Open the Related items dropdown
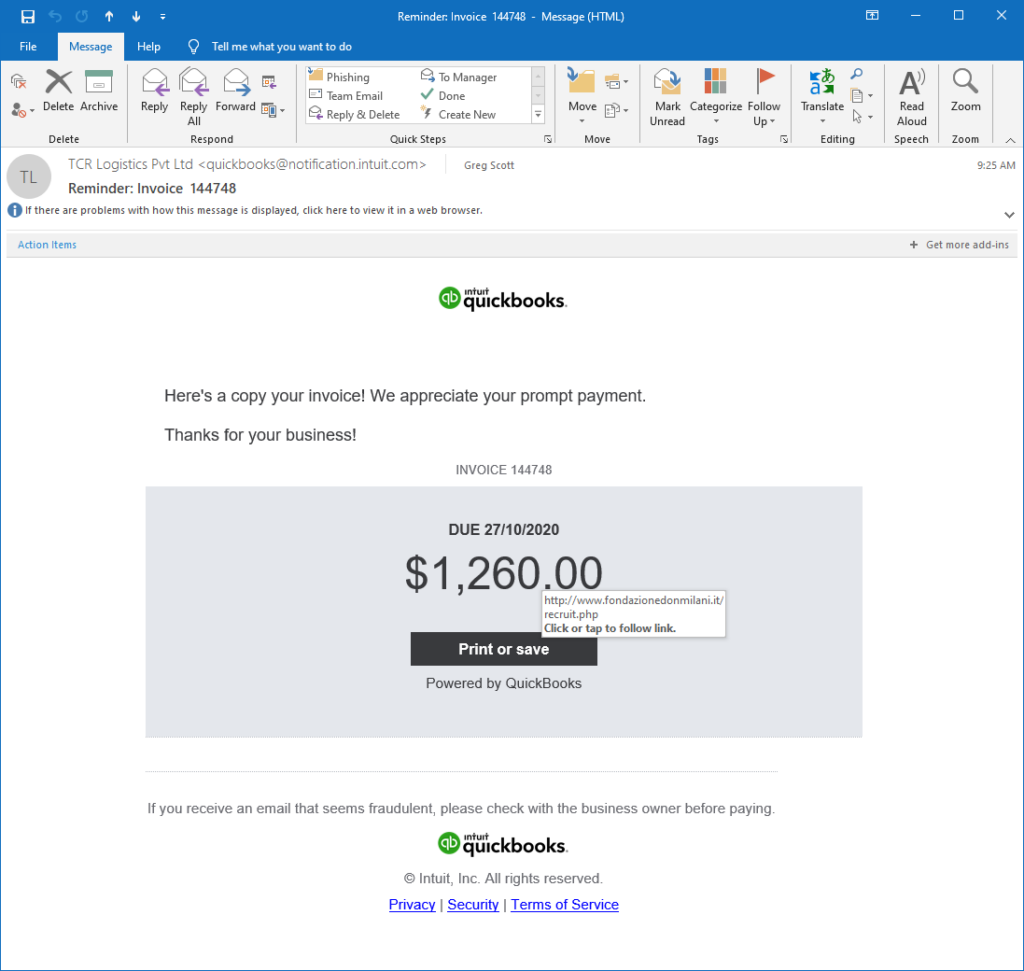Viewport: 1024px width, 971px height. click(861, 96)
